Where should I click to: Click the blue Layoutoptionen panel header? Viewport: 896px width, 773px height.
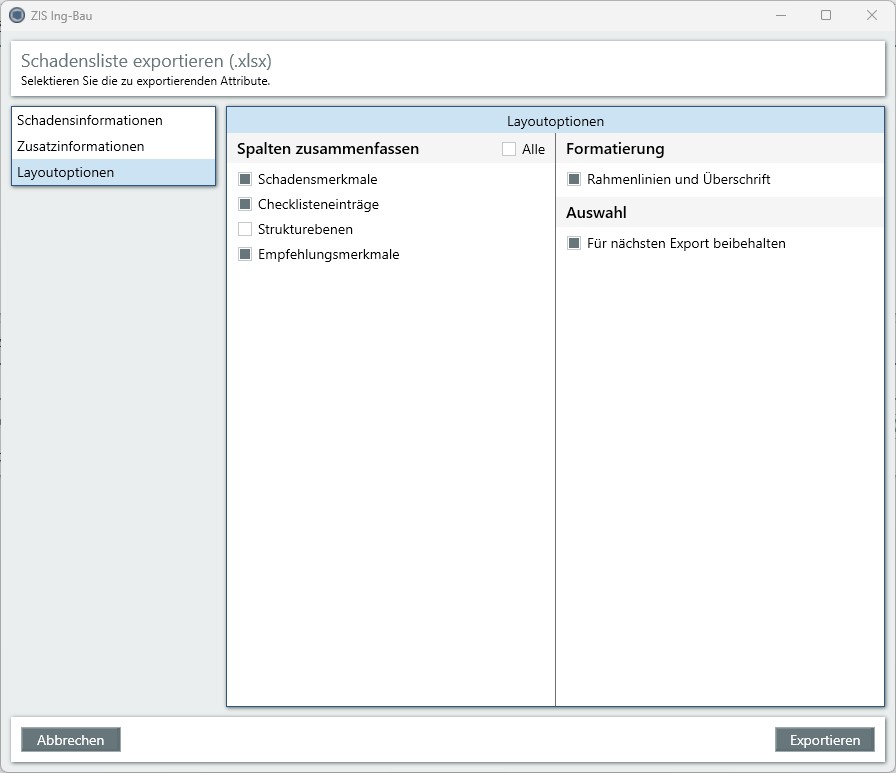pos(555,121)
